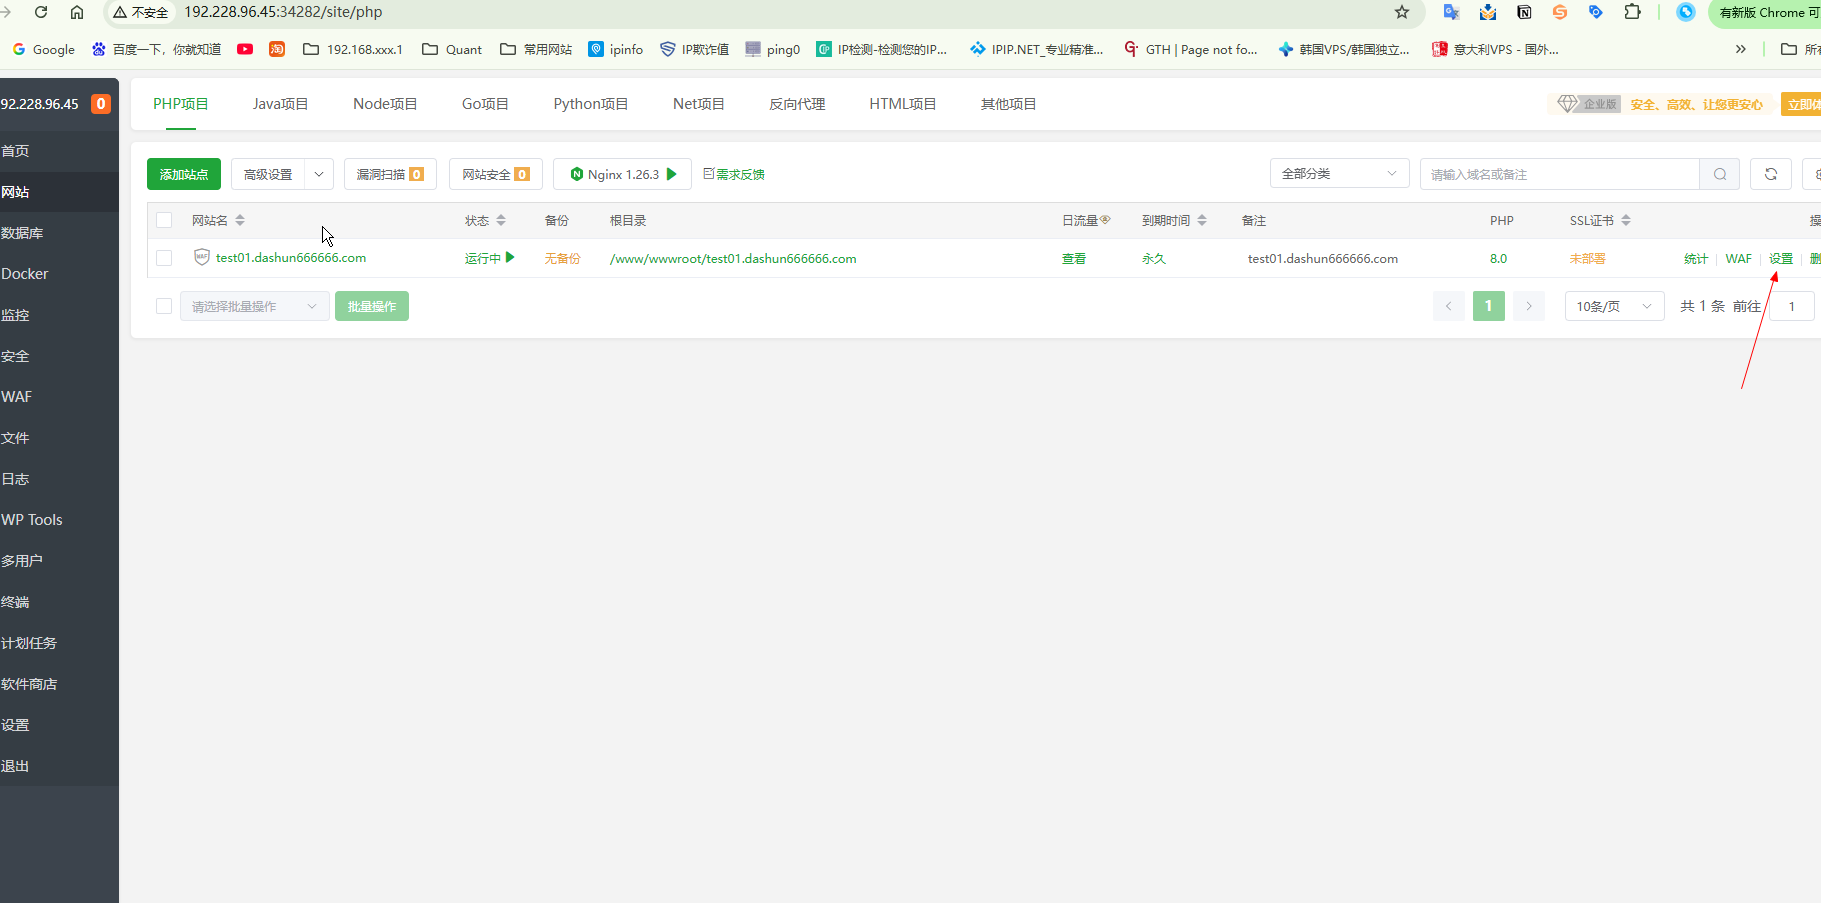Open the Quant bookmarks folder

click(452, 49)
